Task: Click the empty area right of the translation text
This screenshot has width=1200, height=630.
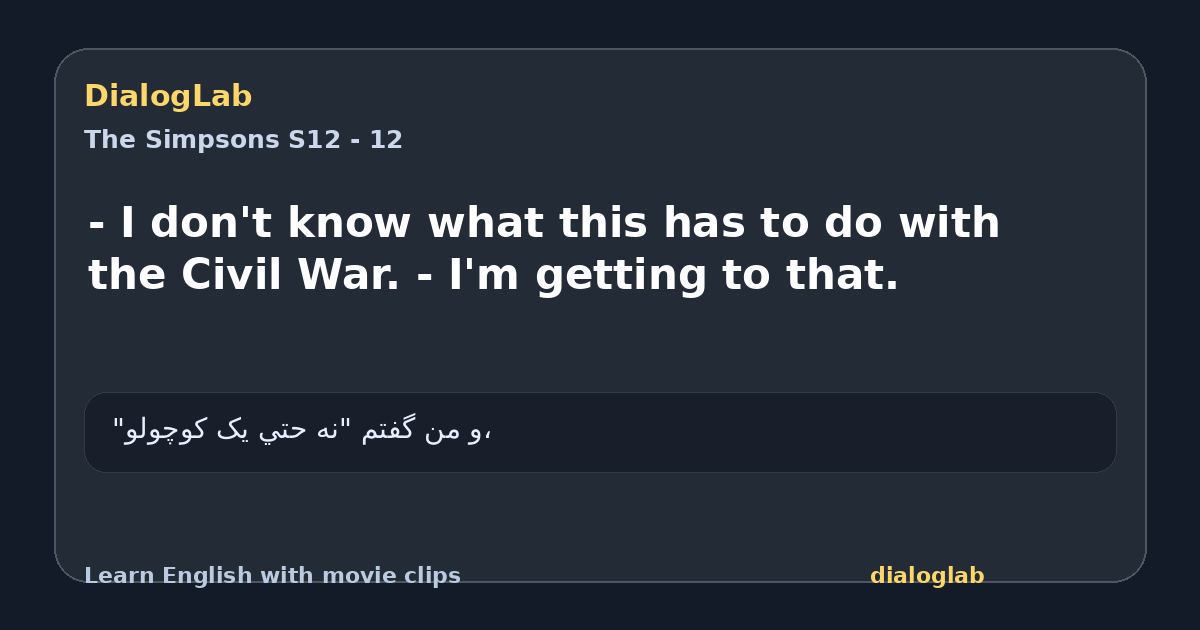Action: (800, 432)
